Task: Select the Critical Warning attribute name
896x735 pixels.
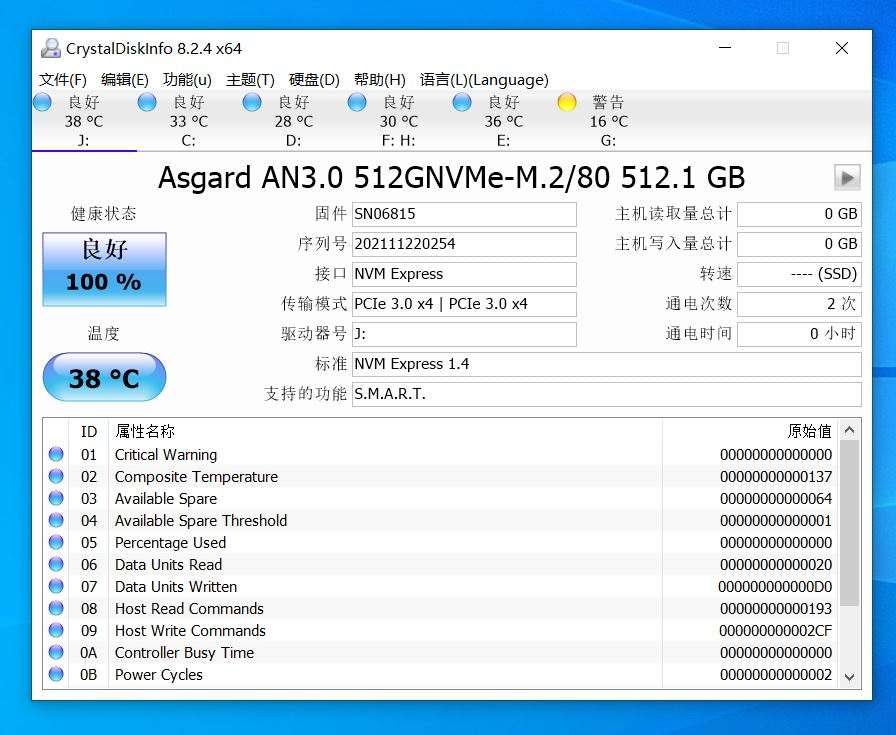Action: coord(166,455)
